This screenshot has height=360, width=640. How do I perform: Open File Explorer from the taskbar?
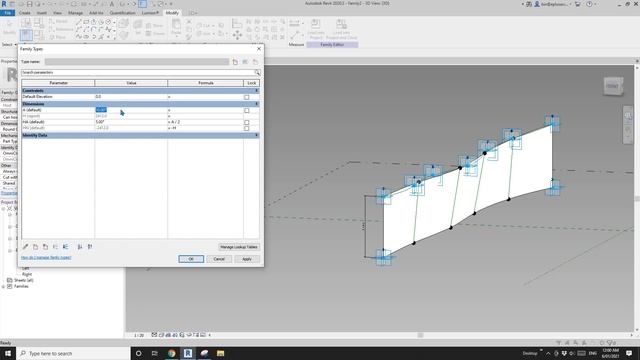point(220,353)
